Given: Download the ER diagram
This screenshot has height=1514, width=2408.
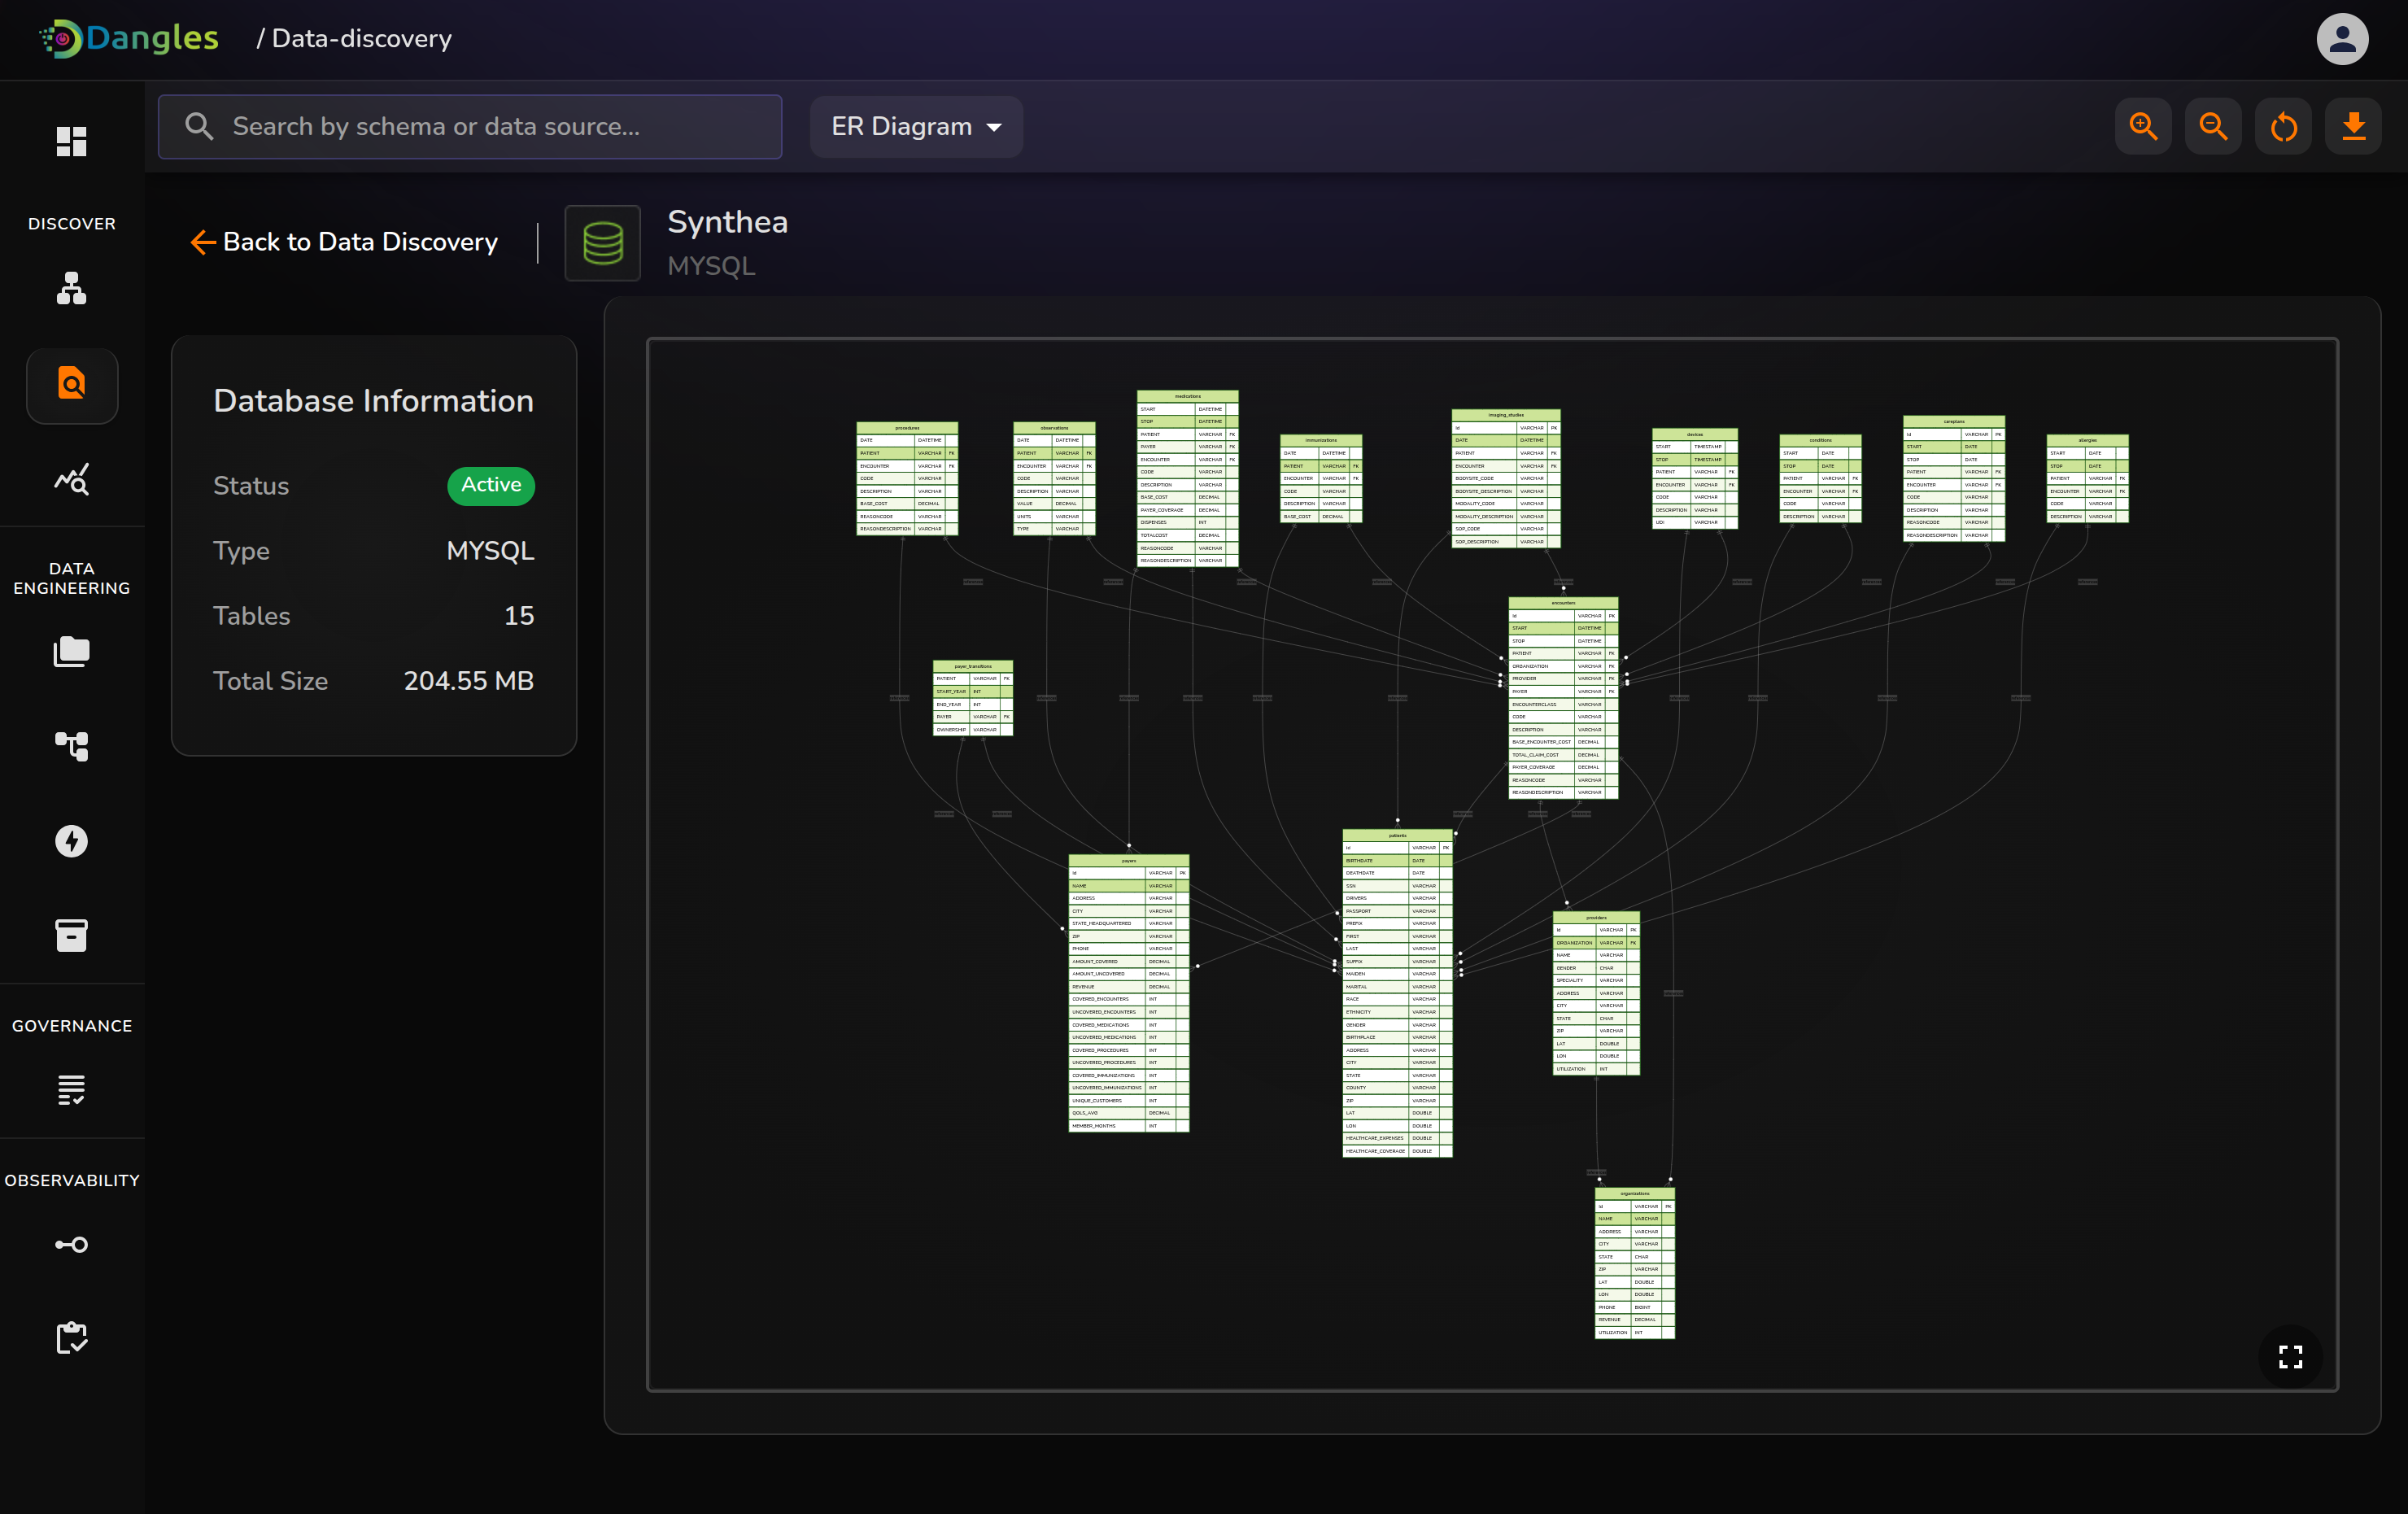Looking at the screenshot, I should [x=2353, y=126].
